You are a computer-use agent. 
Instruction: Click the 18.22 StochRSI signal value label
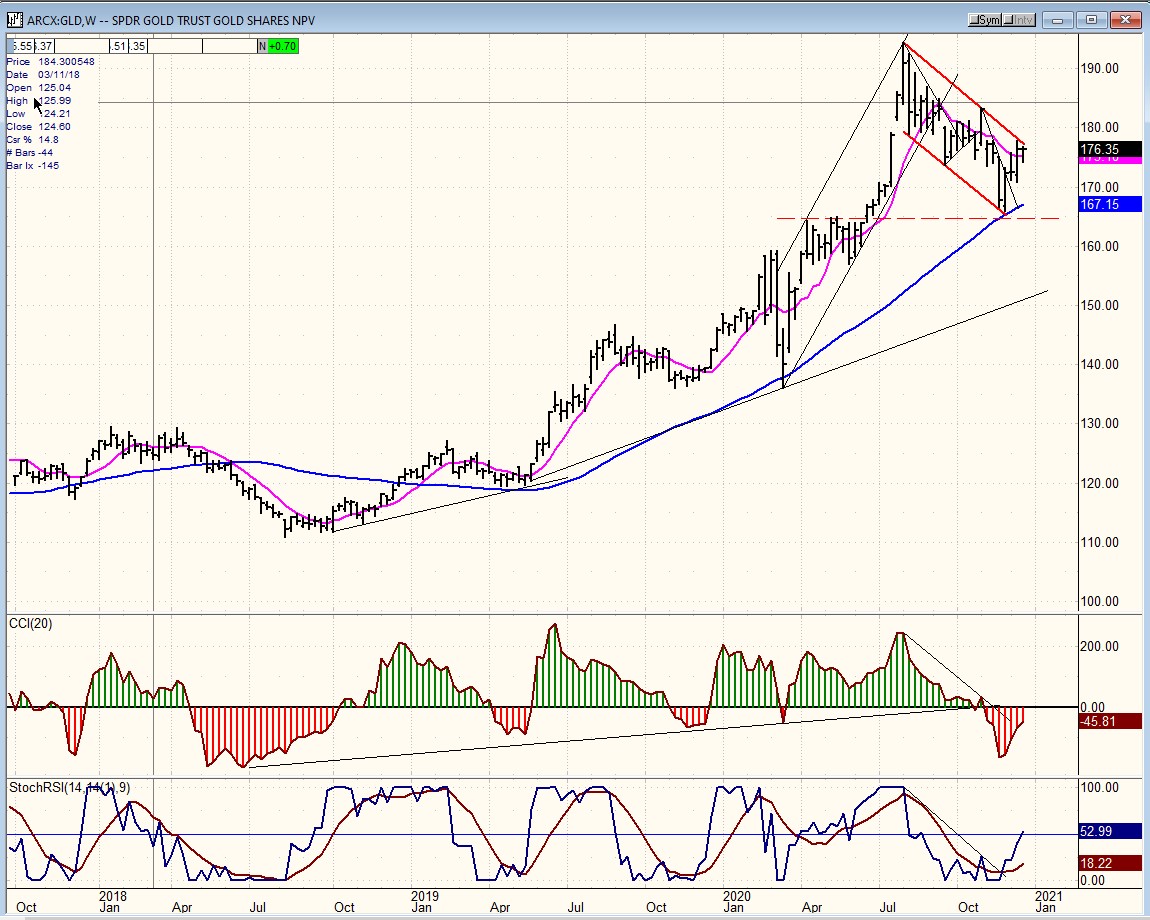pyautogui.click(x=1110, y=863)
